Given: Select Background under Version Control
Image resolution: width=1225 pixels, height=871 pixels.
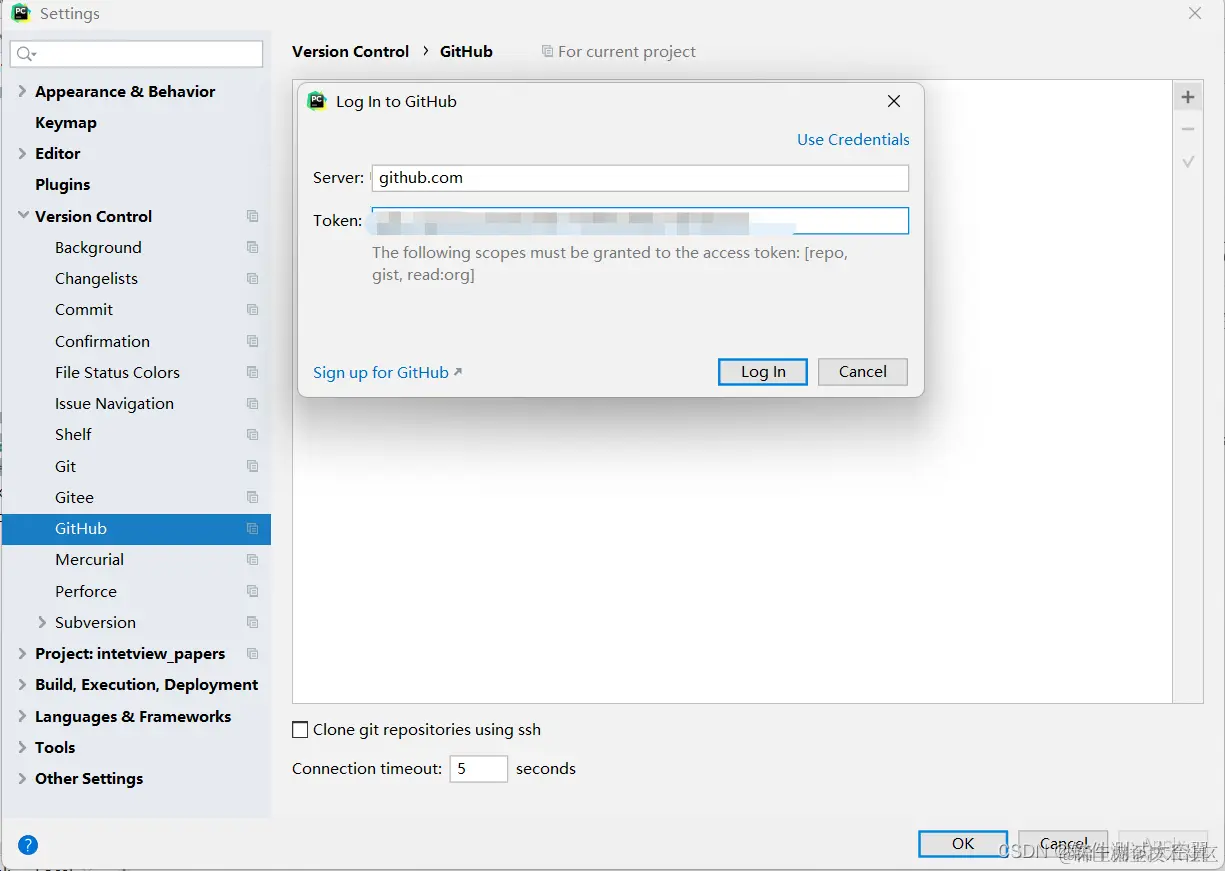Looking at the screenshot, I should (x=98, y=247).
